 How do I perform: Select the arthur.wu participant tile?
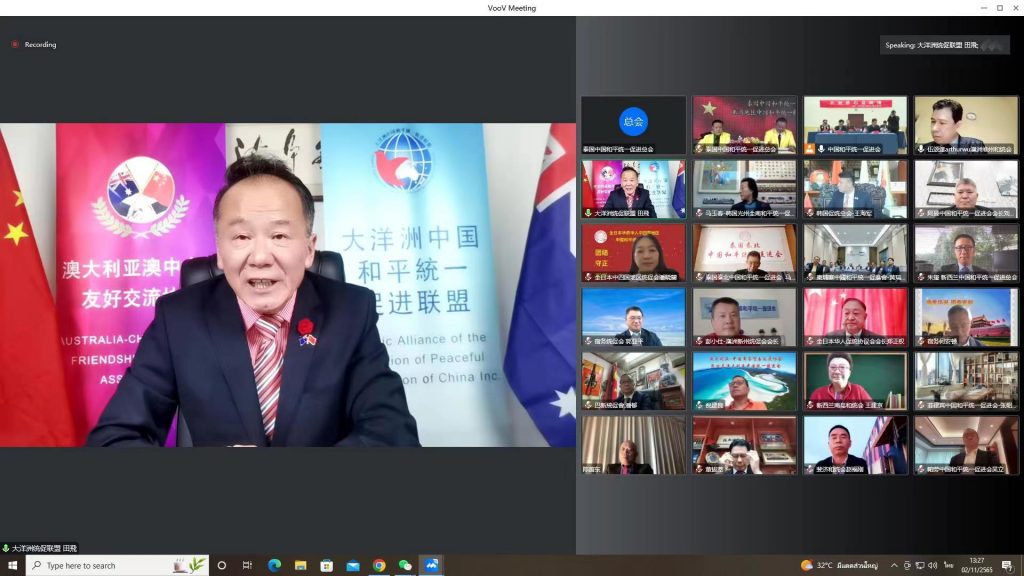pyautogui.click(x=967, y=125)
